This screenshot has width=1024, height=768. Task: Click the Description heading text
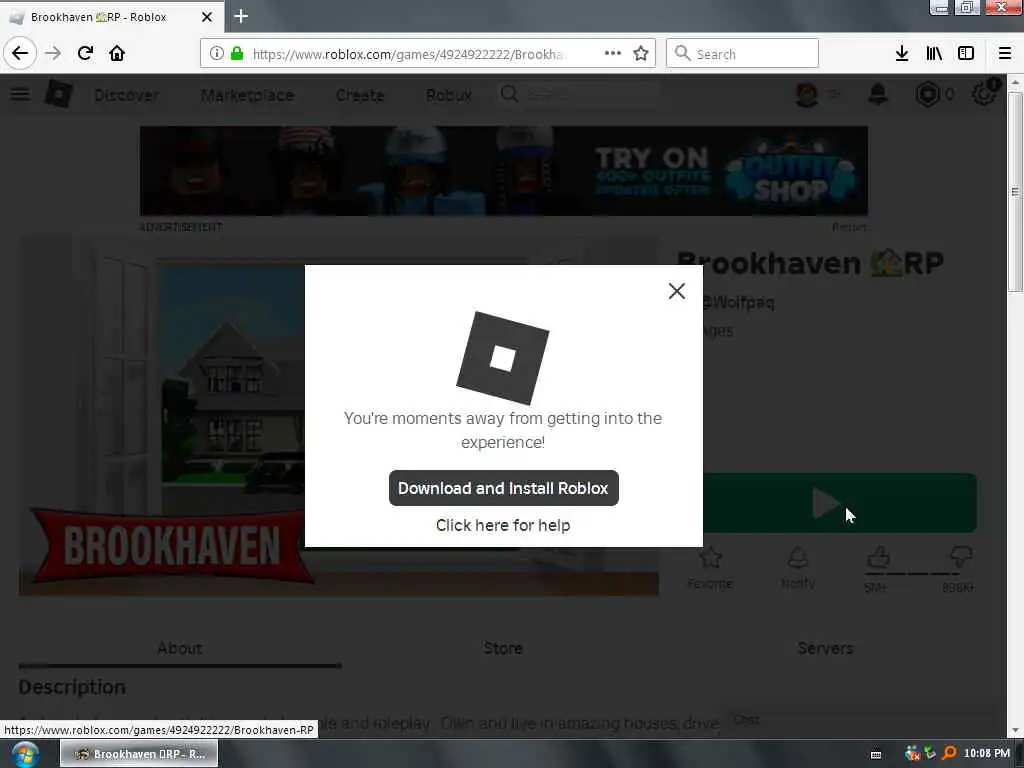coord(72,687)
